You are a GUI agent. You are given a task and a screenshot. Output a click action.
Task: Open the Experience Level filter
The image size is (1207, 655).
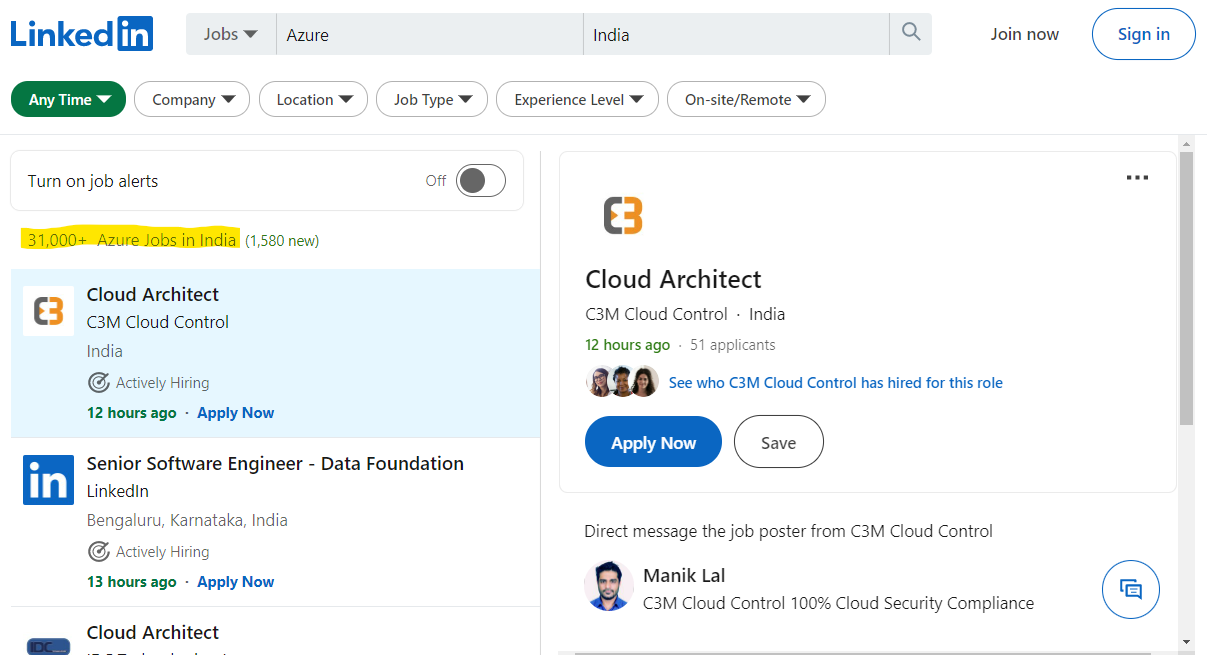(x=577, y=99)
